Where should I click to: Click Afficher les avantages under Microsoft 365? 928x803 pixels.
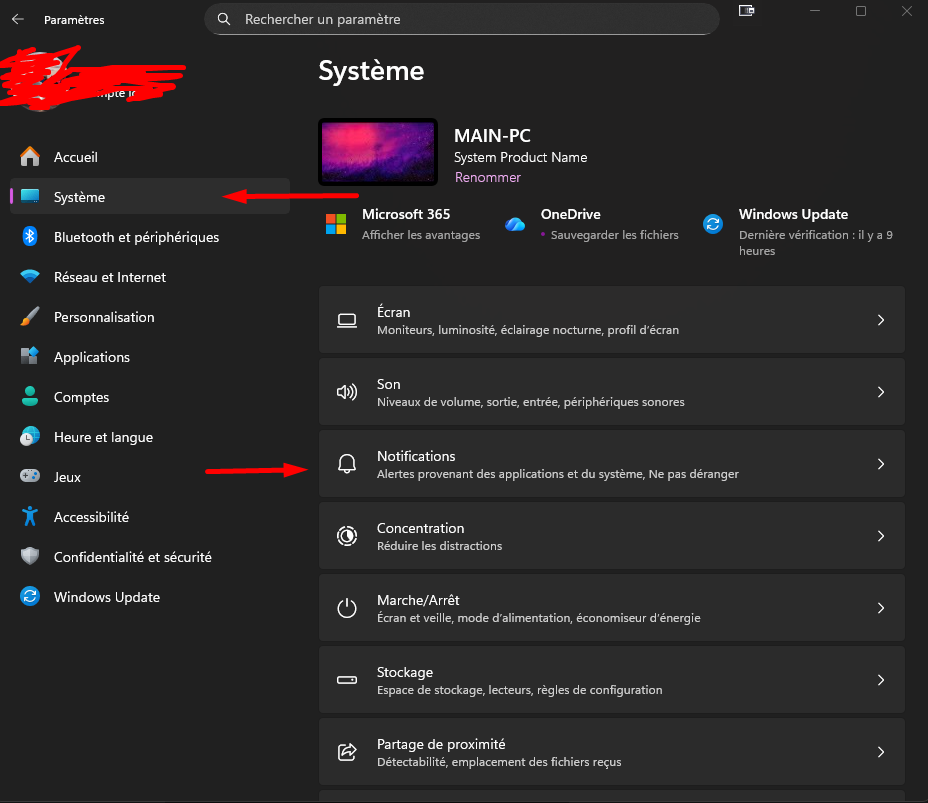tap(421, 235)
